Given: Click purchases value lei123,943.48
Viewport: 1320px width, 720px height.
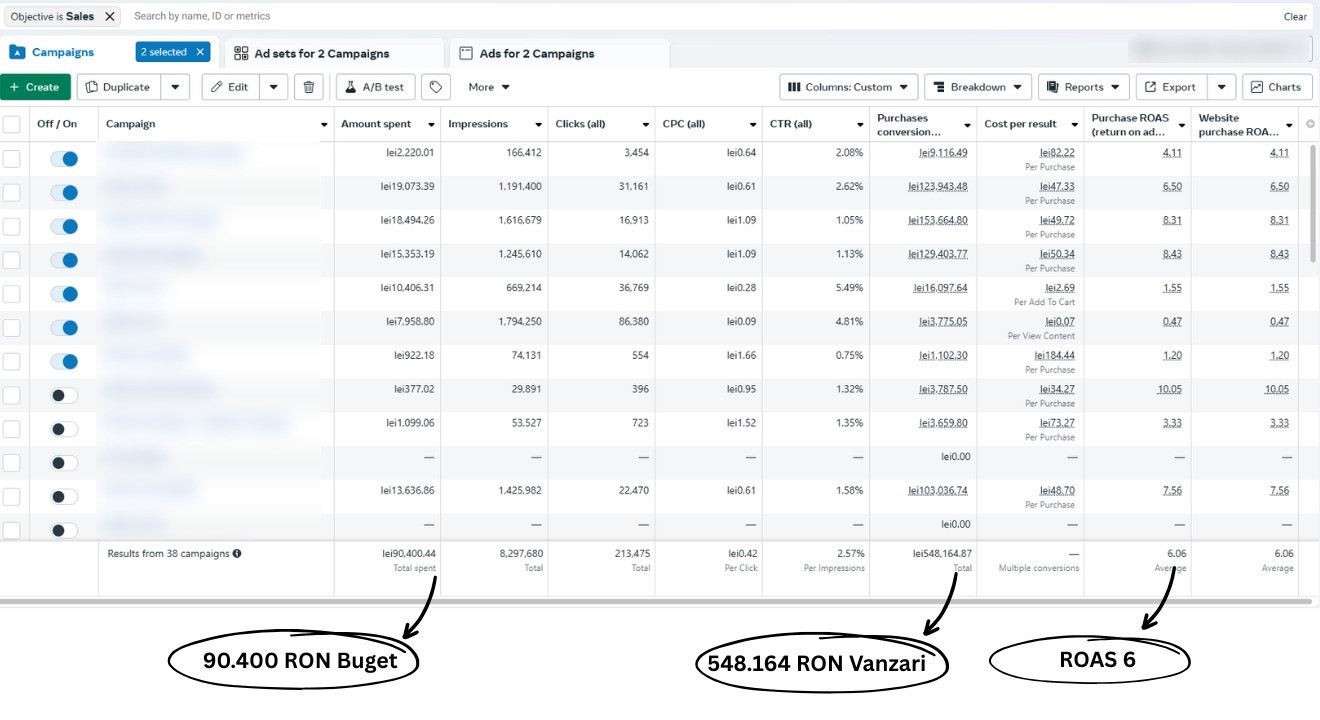Looking at the screenshot, I should click(938, 187).
